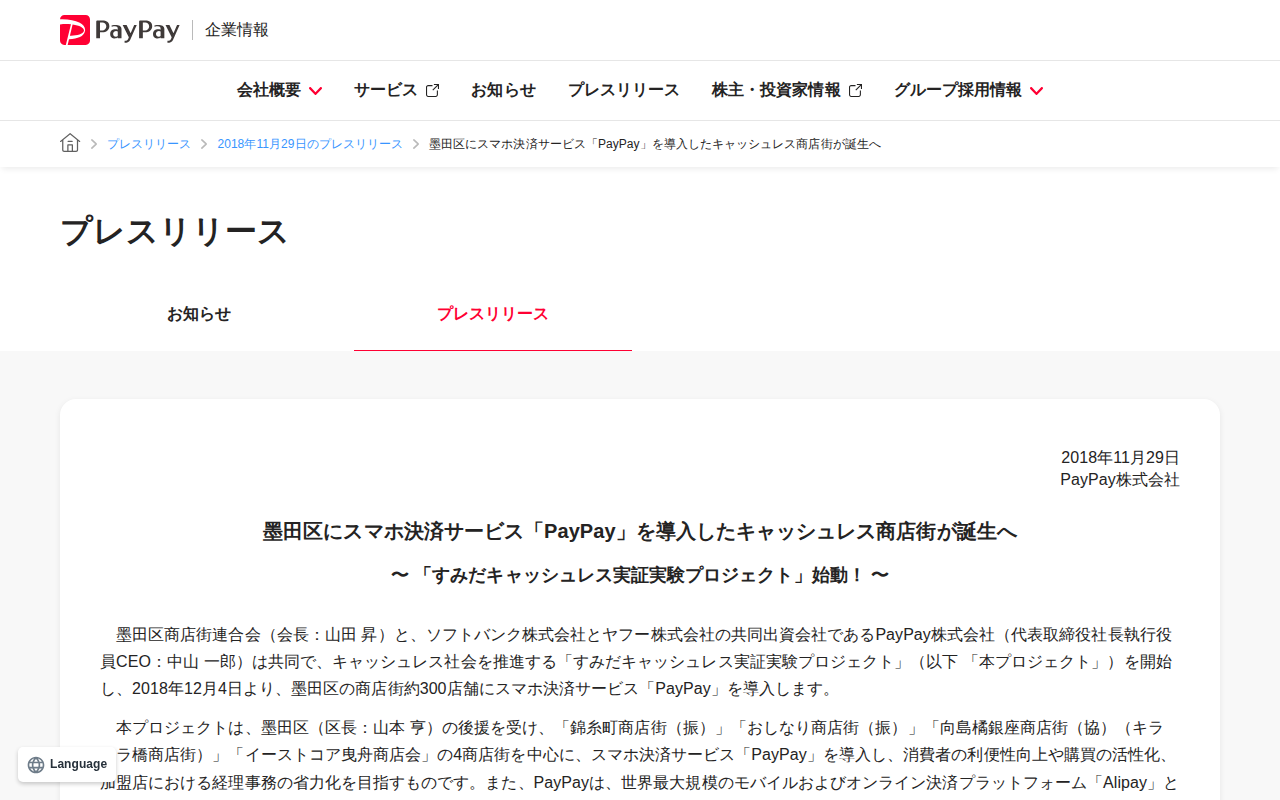This screenshot has width=1280, height=800.
Task: Go to お知らせ in top navigation
Action: pos(503,90)
